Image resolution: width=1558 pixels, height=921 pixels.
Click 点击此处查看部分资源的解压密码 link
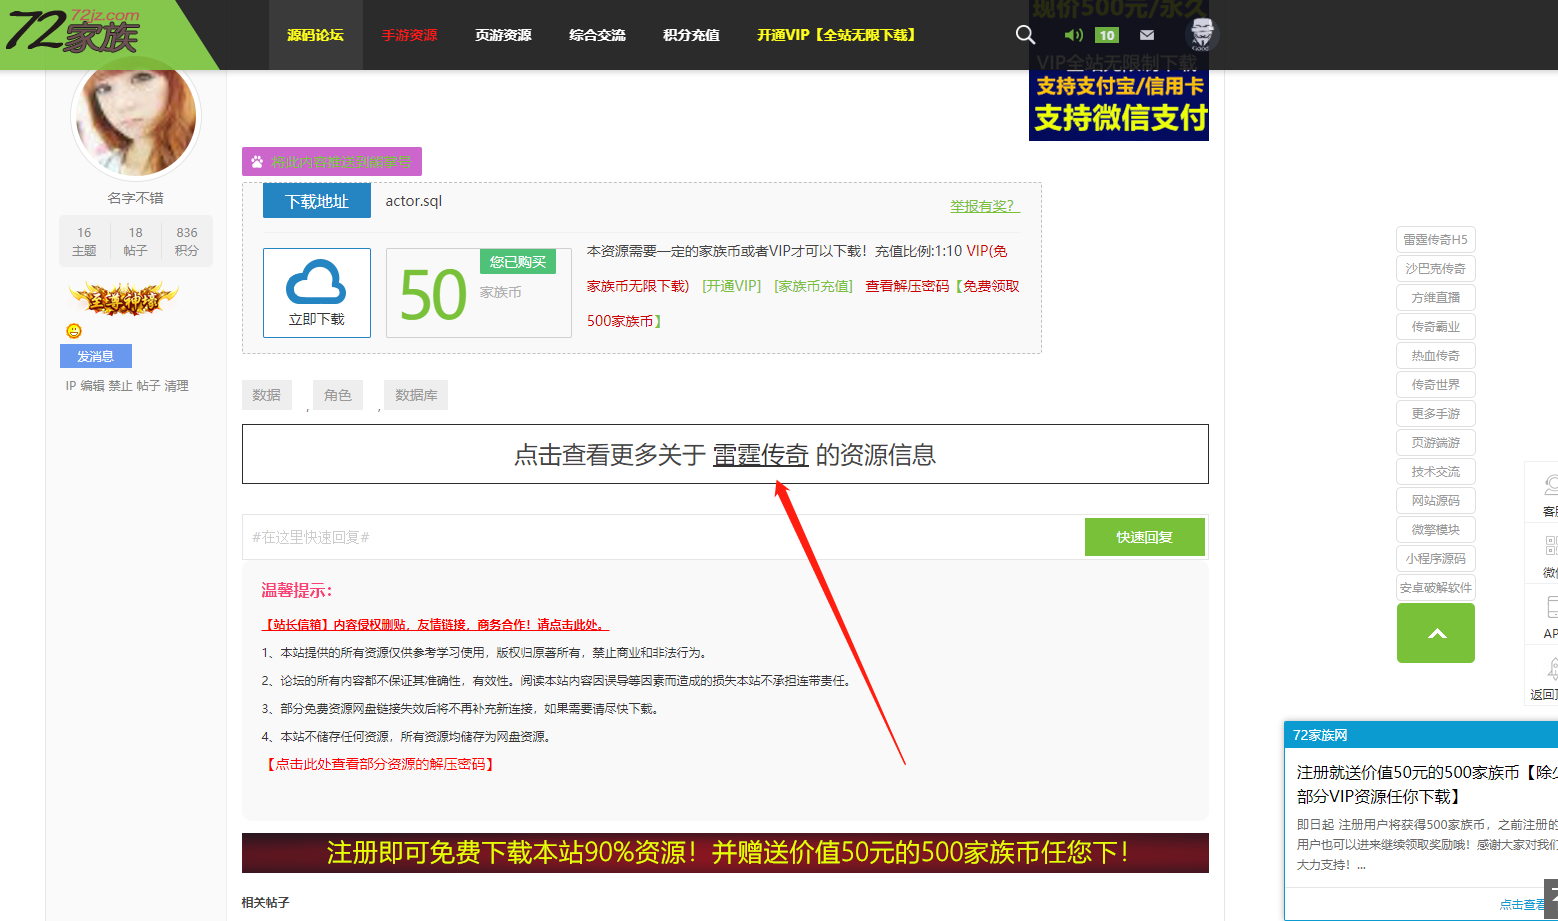[380, 764]
